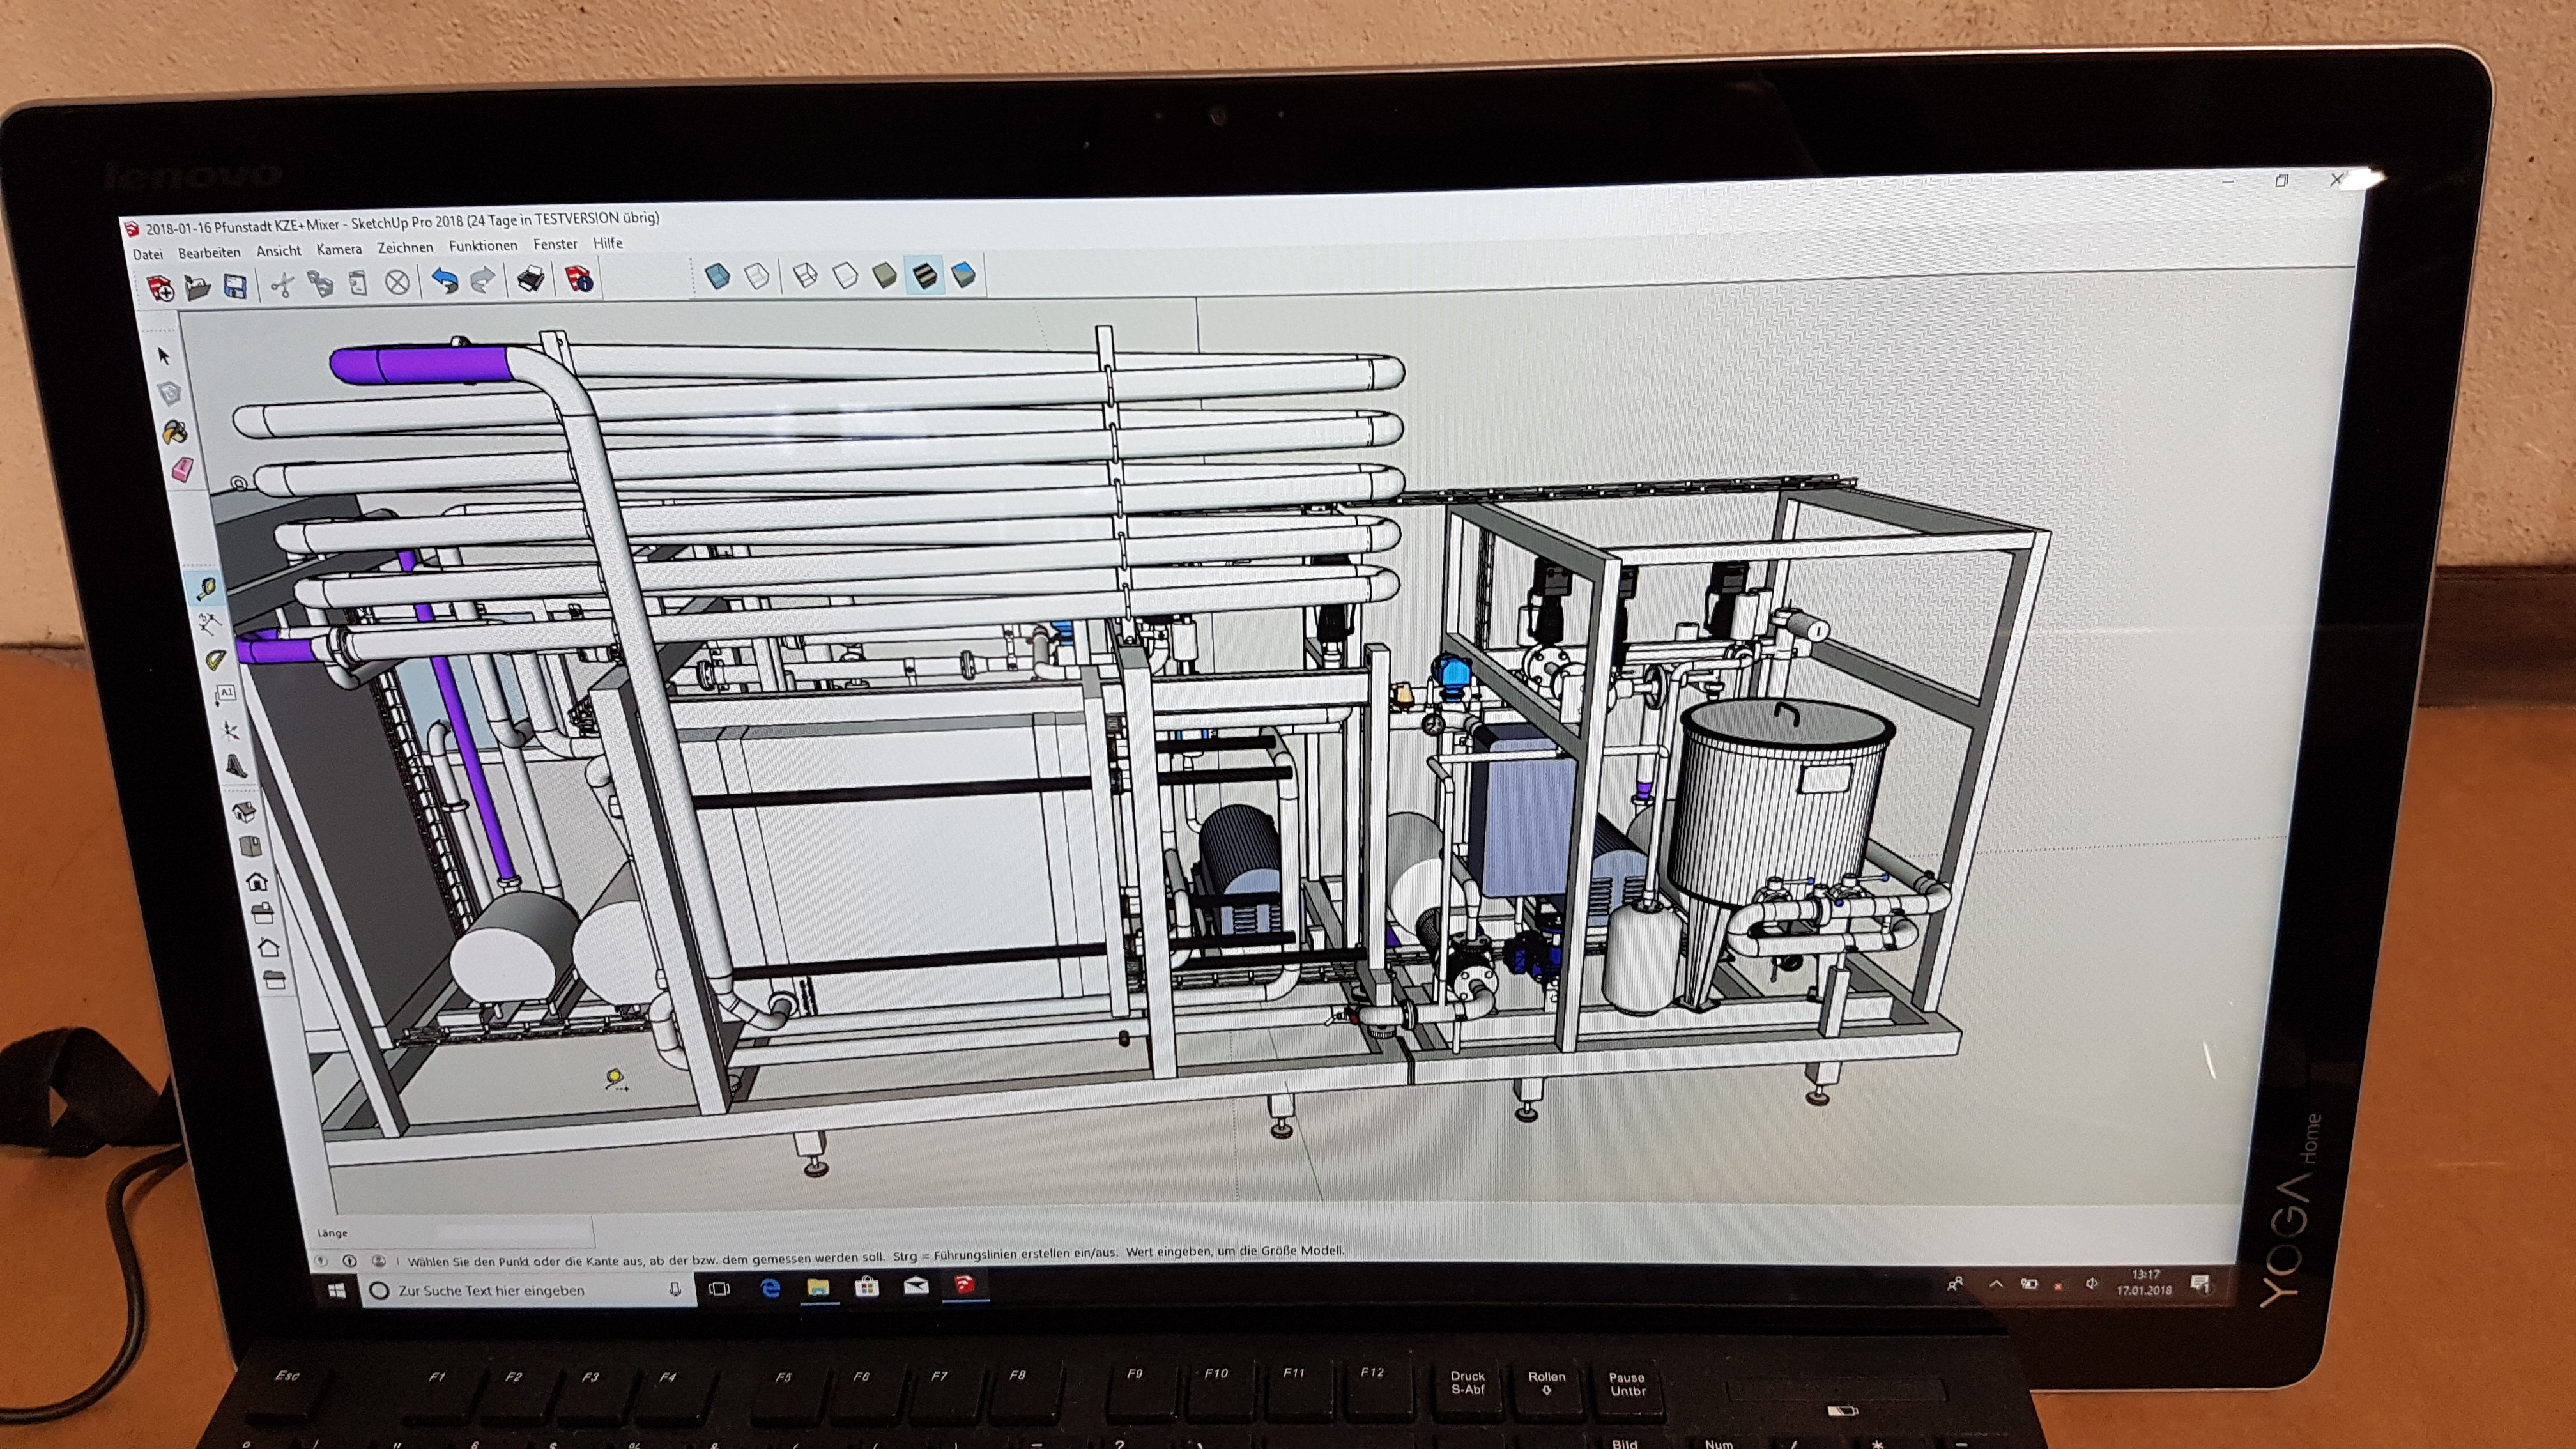The image size is (2576, 1449).
Task: Open the Model Info icon
Action: click(579, 278)
